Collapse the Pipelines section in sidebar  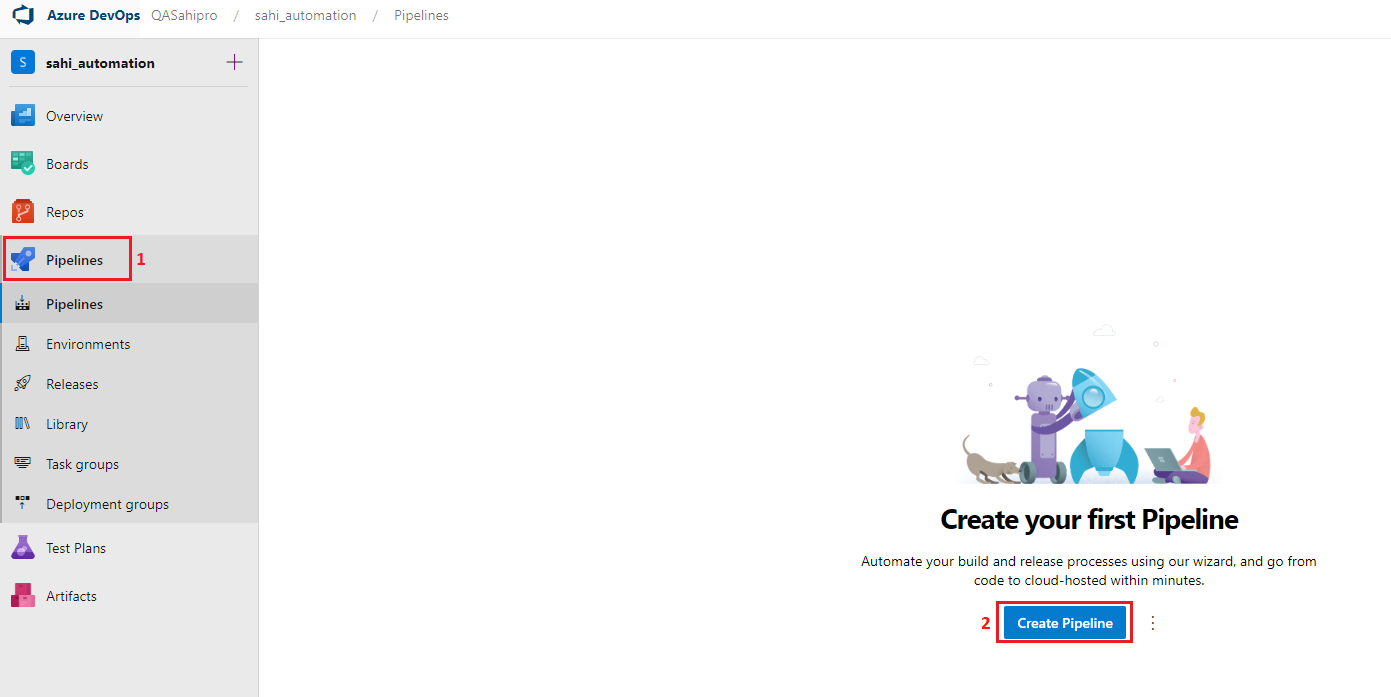point(74,260)
